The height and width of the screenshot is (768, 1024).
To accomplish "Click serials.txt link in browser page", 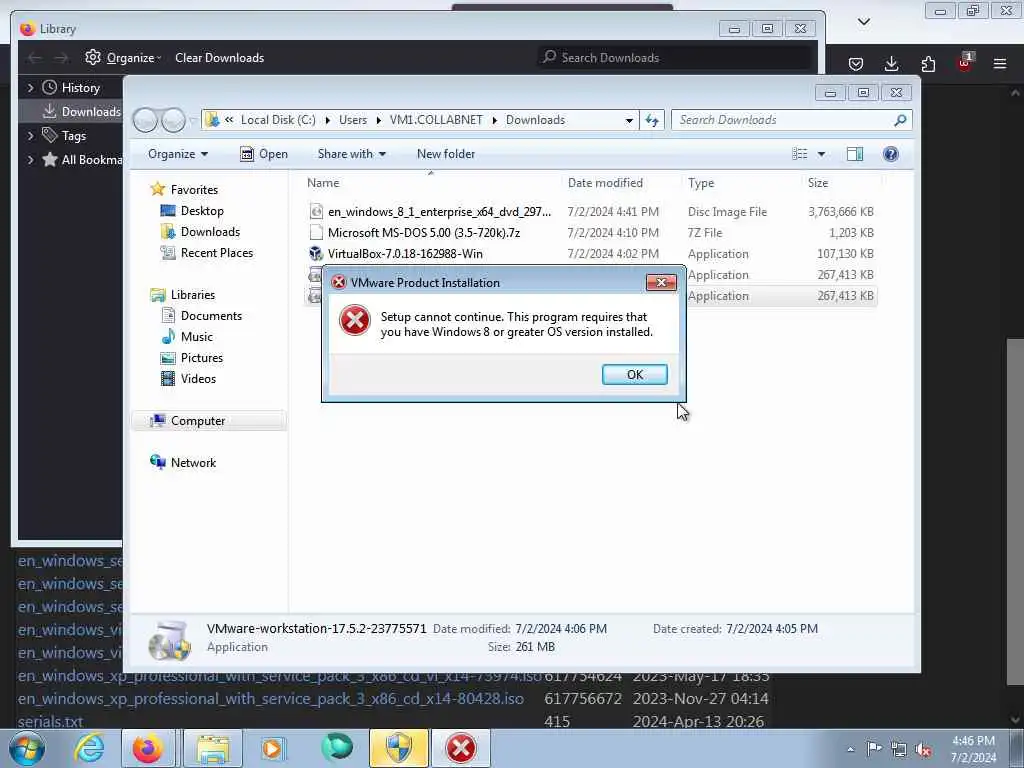I will pyautogui.click(x=50, y=722).
